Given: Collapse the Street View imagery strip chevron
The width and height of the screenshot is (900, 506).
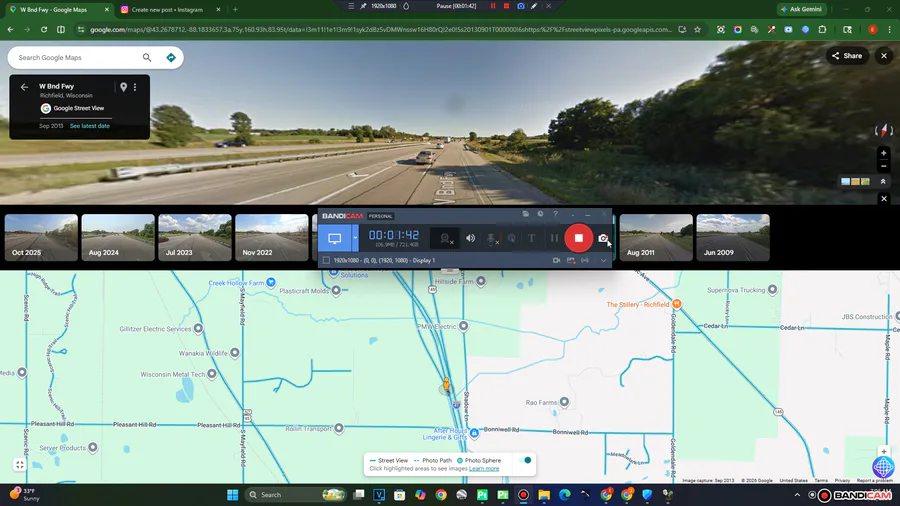Looking at the screenshot, I should [883, 181].
